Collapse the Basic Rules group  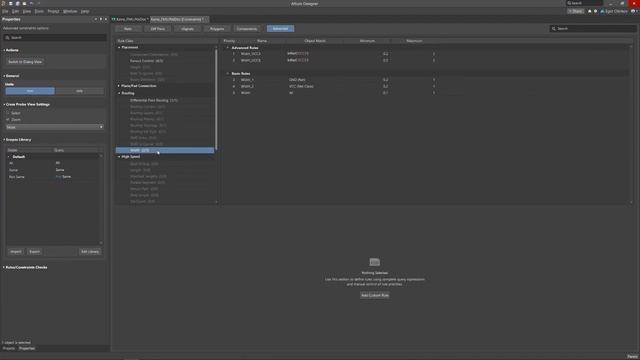[228, 73]
